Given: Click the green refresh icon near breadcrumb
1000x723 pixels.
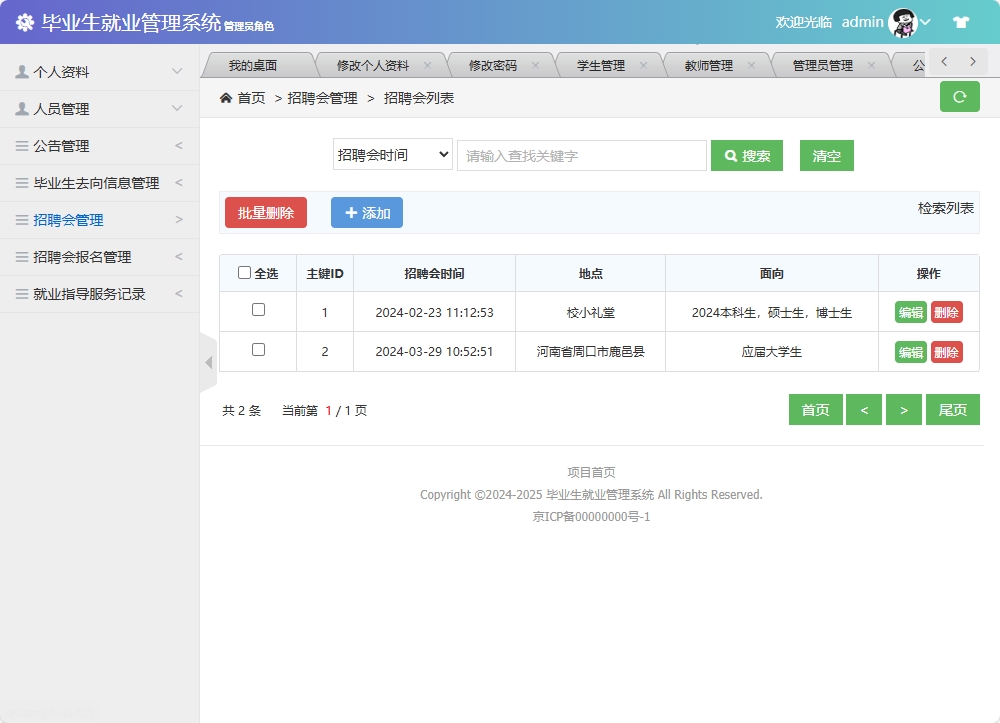Looking at the screenshot, I should coord(959,97).
